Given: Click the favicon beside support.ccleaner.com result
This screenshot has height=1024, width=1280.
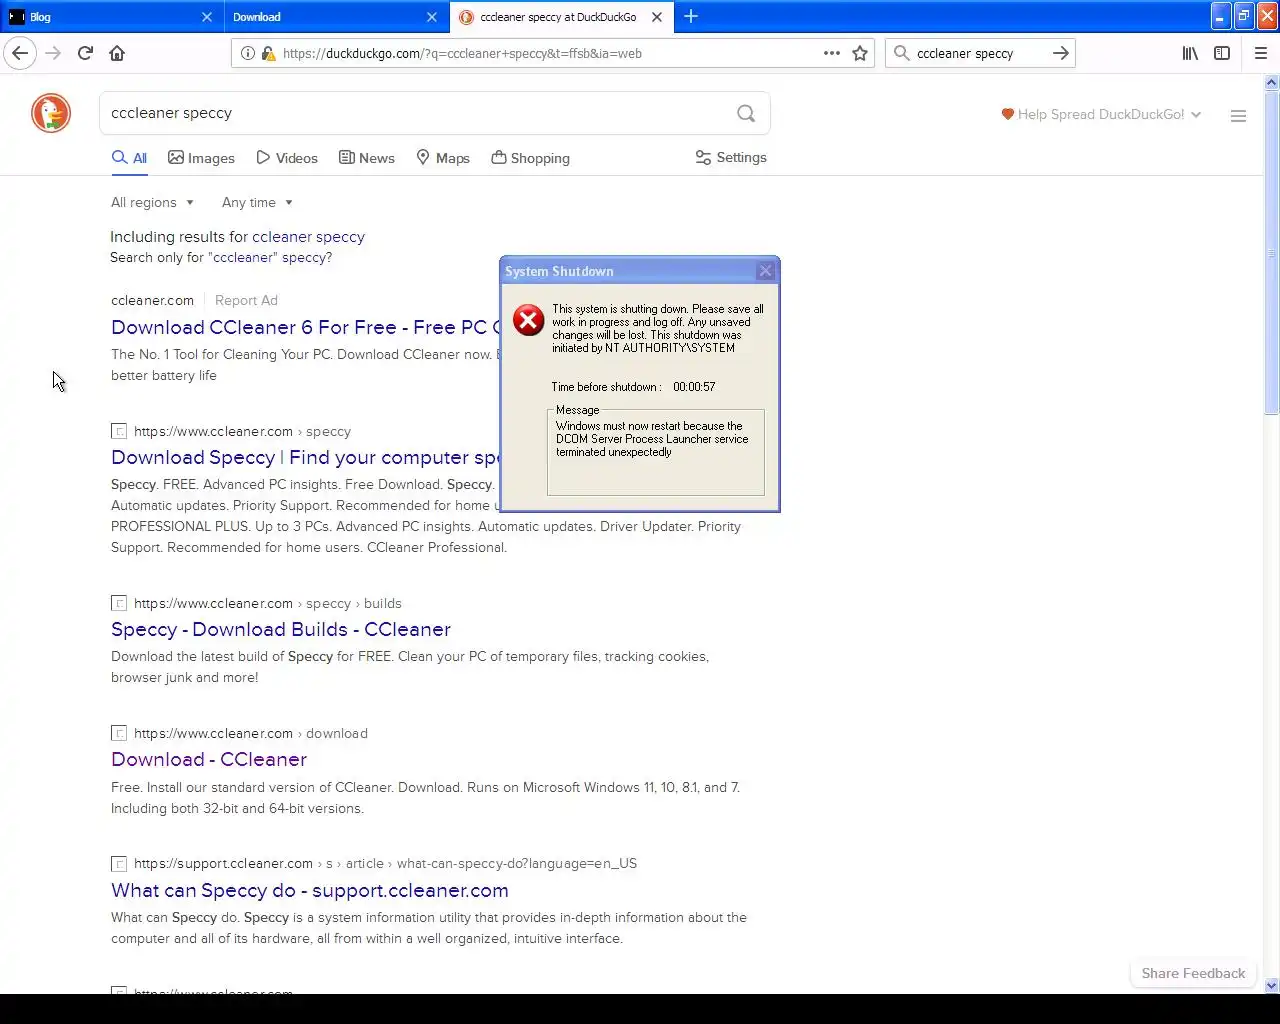Looking at the screenshot, I should (119, 863).
